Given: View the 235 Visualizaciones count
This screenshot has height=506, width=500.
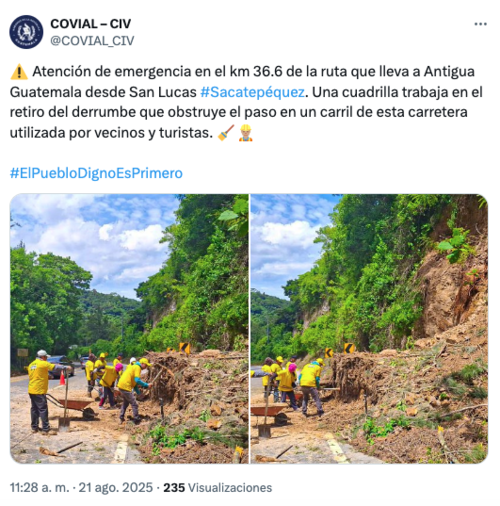Looking at the screenshot, I should pyautogui.click(x=218, y=488).
